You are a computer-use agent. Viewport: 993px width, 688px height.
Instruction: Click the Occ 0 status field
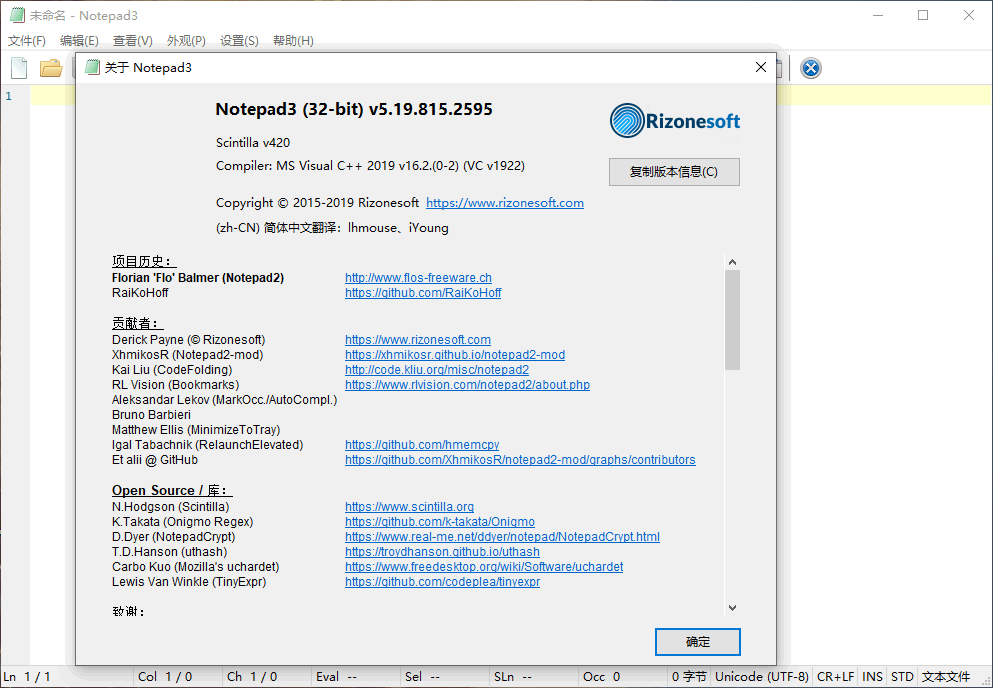point(623,677)
